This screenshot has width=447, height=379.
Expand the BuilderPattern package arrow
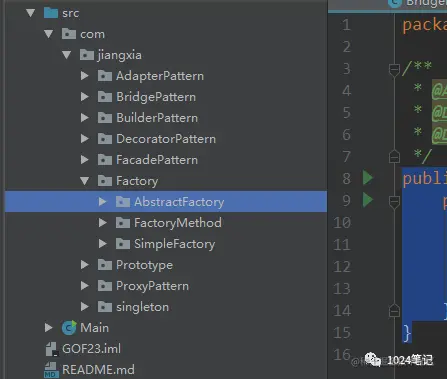click(85, 118)
